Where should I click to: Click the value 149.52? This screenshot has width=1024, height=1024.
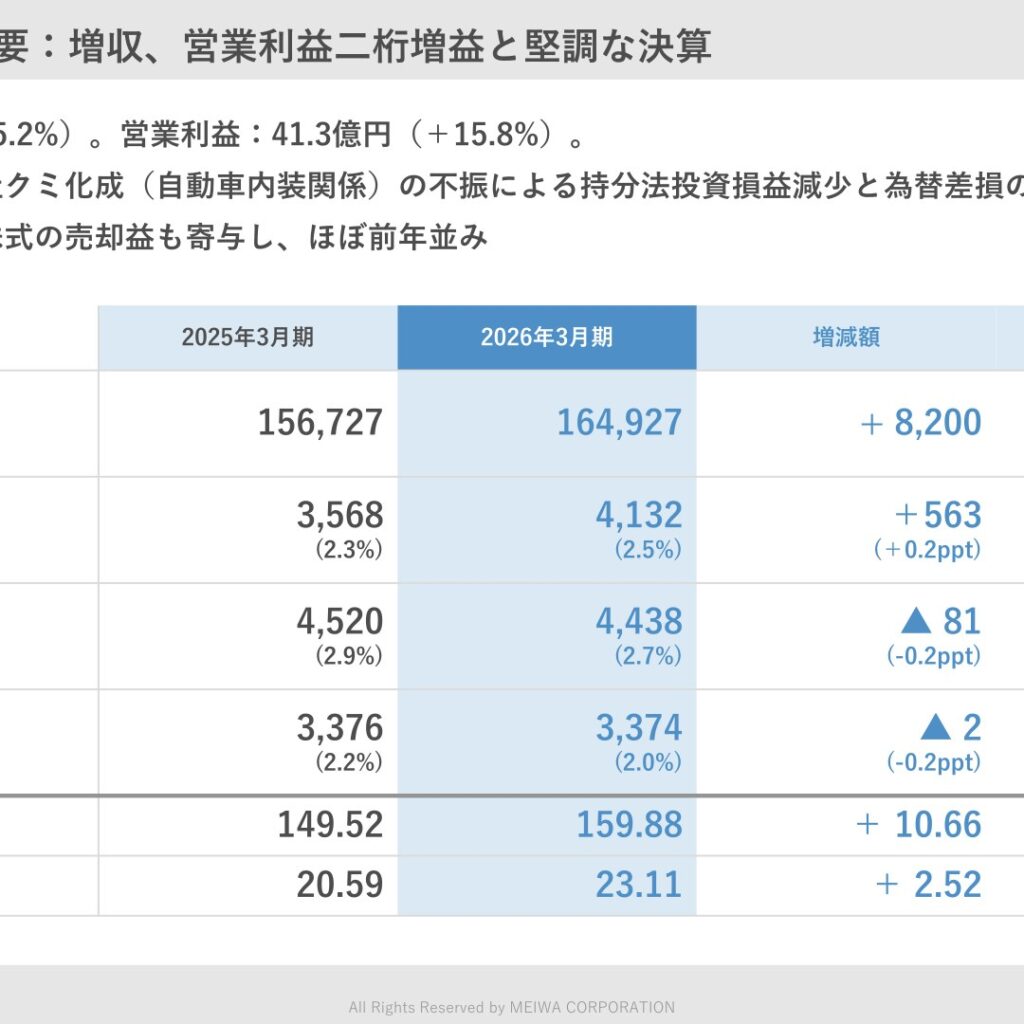pos(330,824)
